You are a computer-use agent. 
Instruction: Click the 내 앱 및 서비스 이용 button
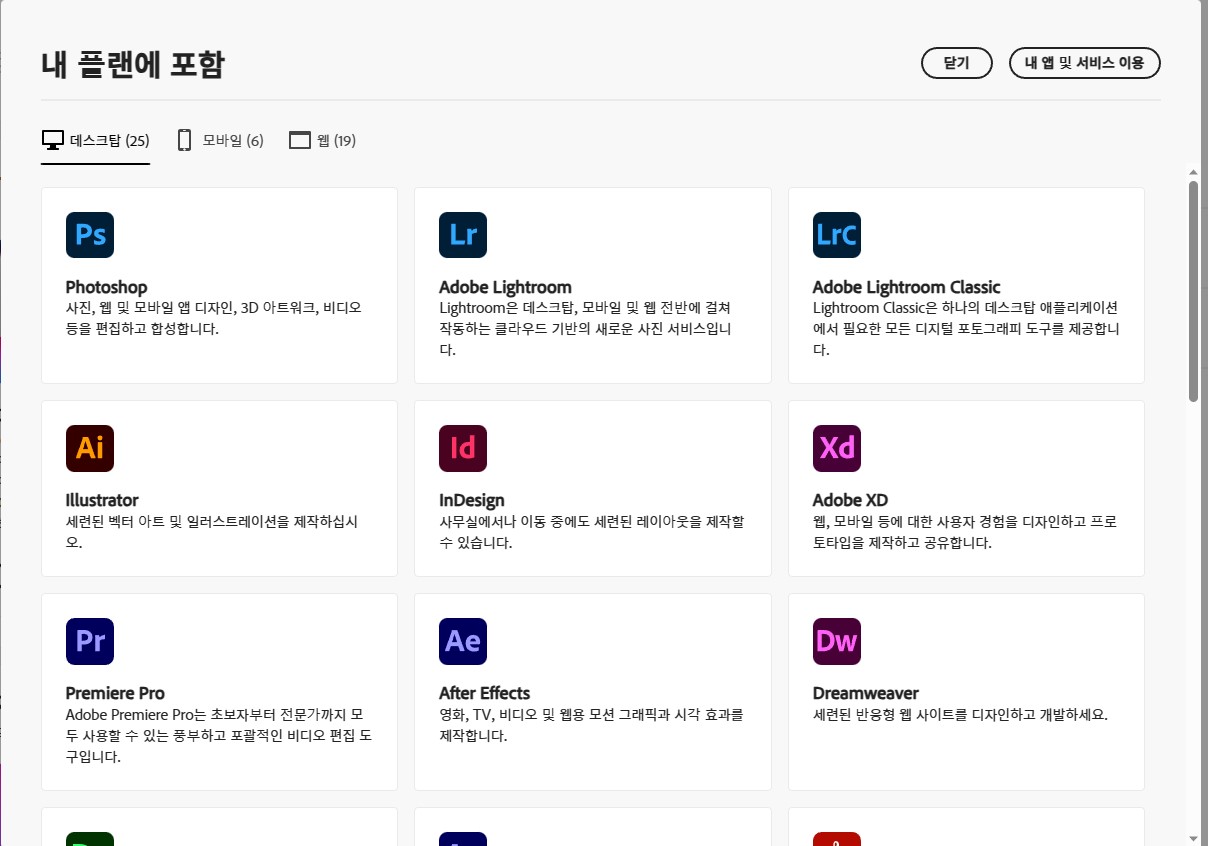tap(1084, 63)
